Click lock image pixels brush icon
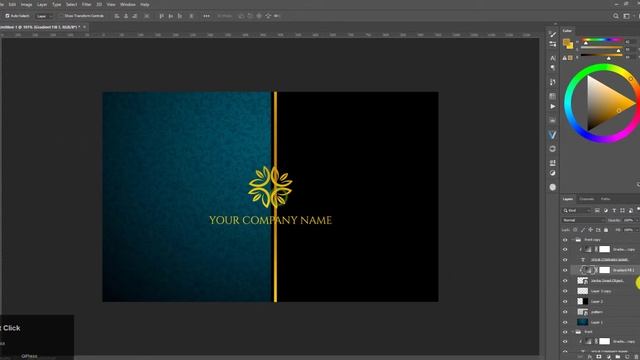This screenshot has height=360, width=640. coord(583,230)
